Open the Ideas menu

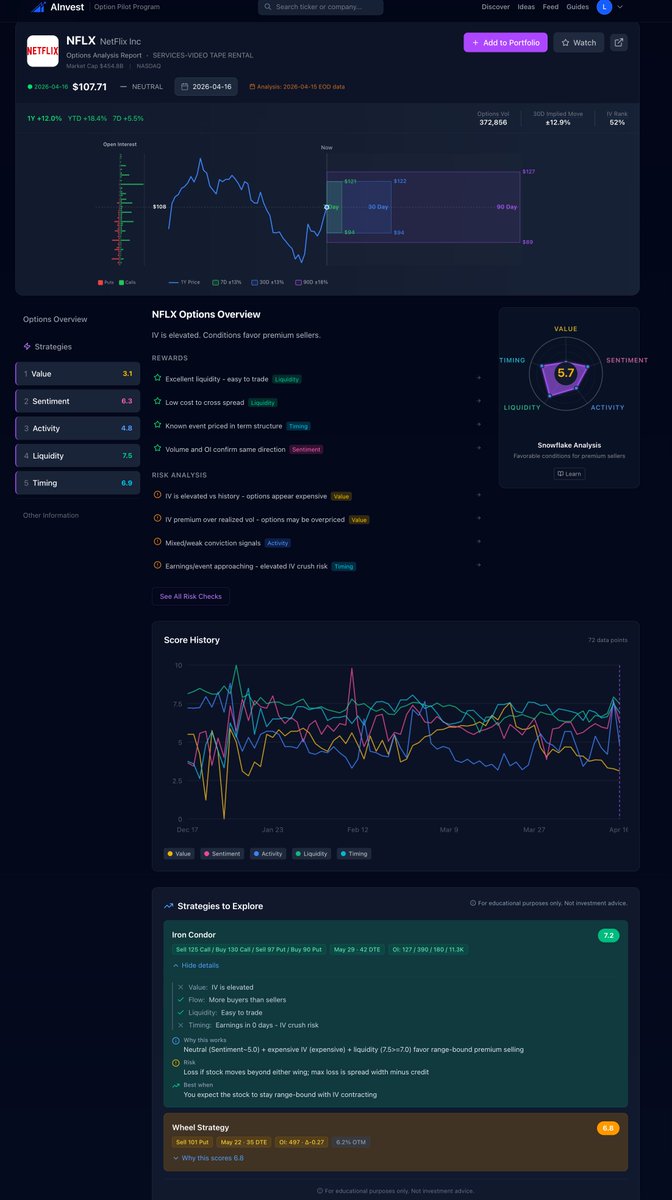click(x=527, y=7)
